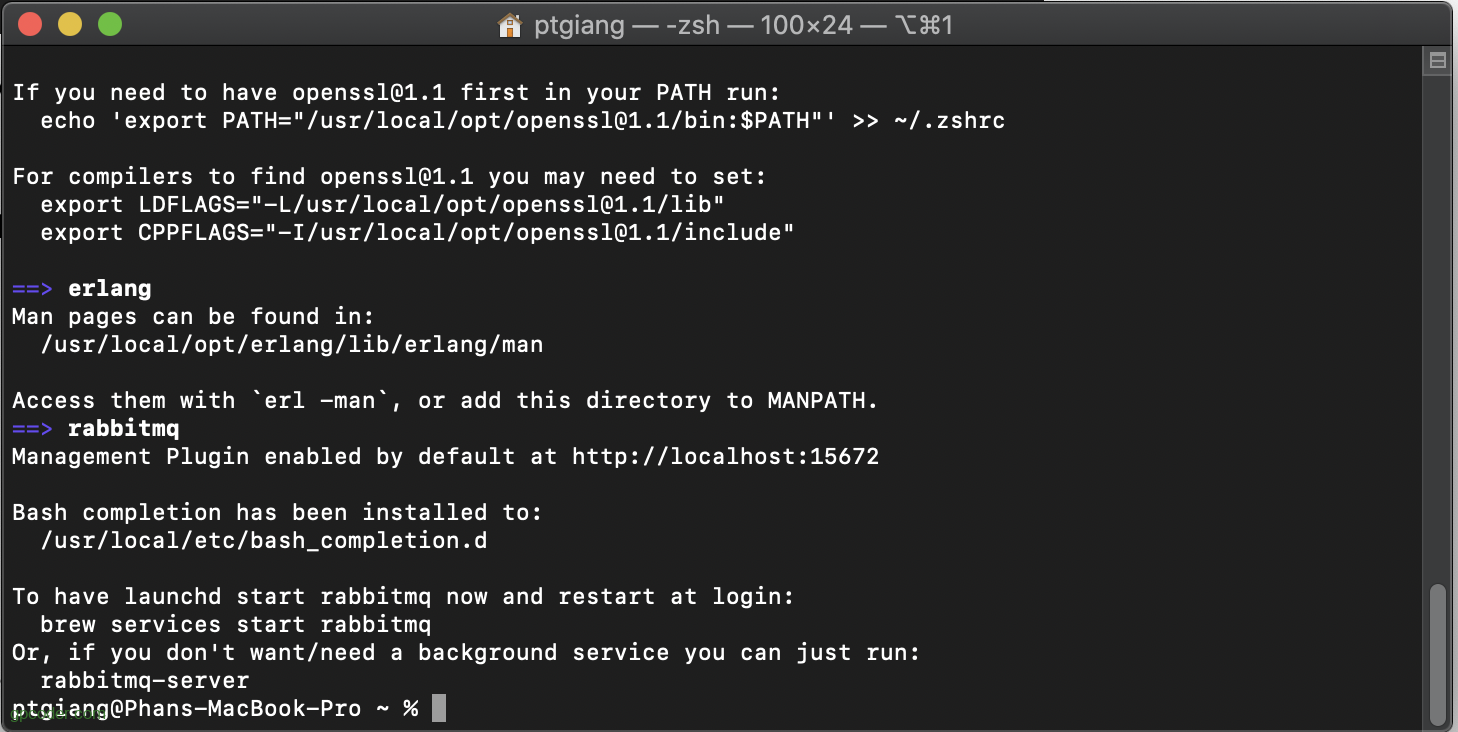Zoom the Terminal window with green button
Image resolution: width=1458 pixels, height=732 pixels.
(x=110, y=24)
